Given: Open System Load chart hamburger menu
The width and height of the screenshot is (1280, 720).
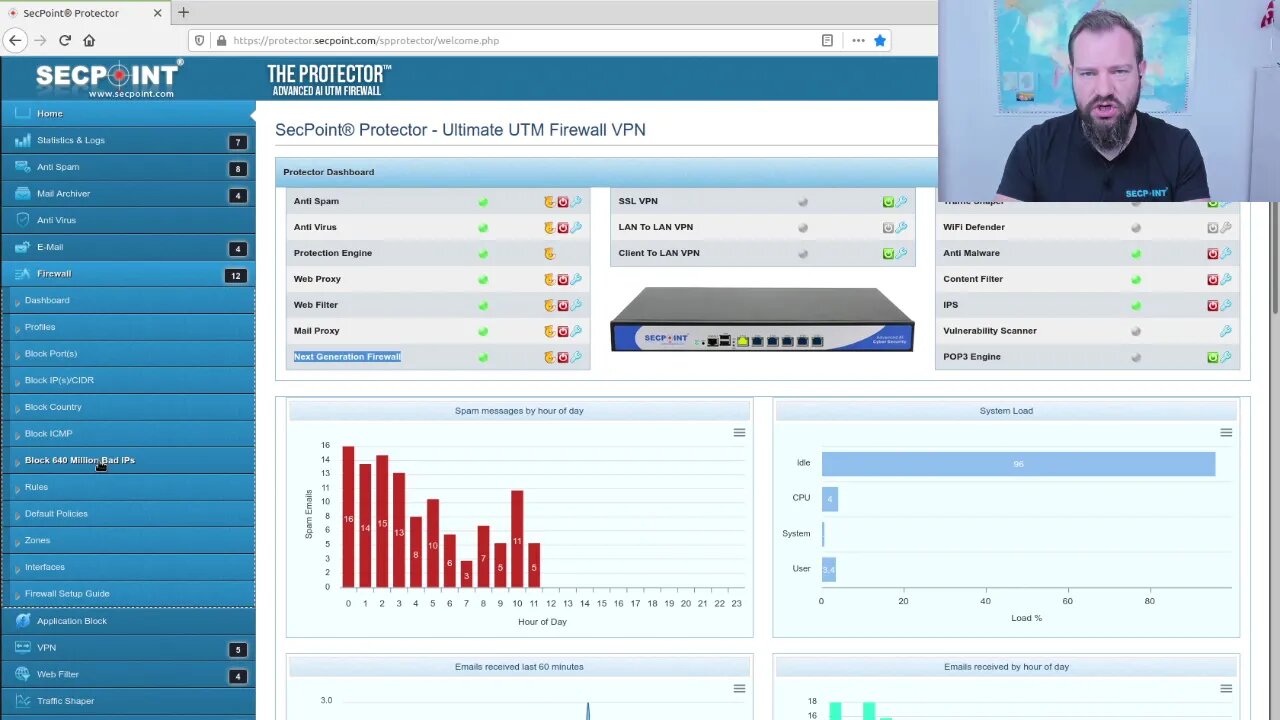Looking at the screenshot, I should point(1226,433).
